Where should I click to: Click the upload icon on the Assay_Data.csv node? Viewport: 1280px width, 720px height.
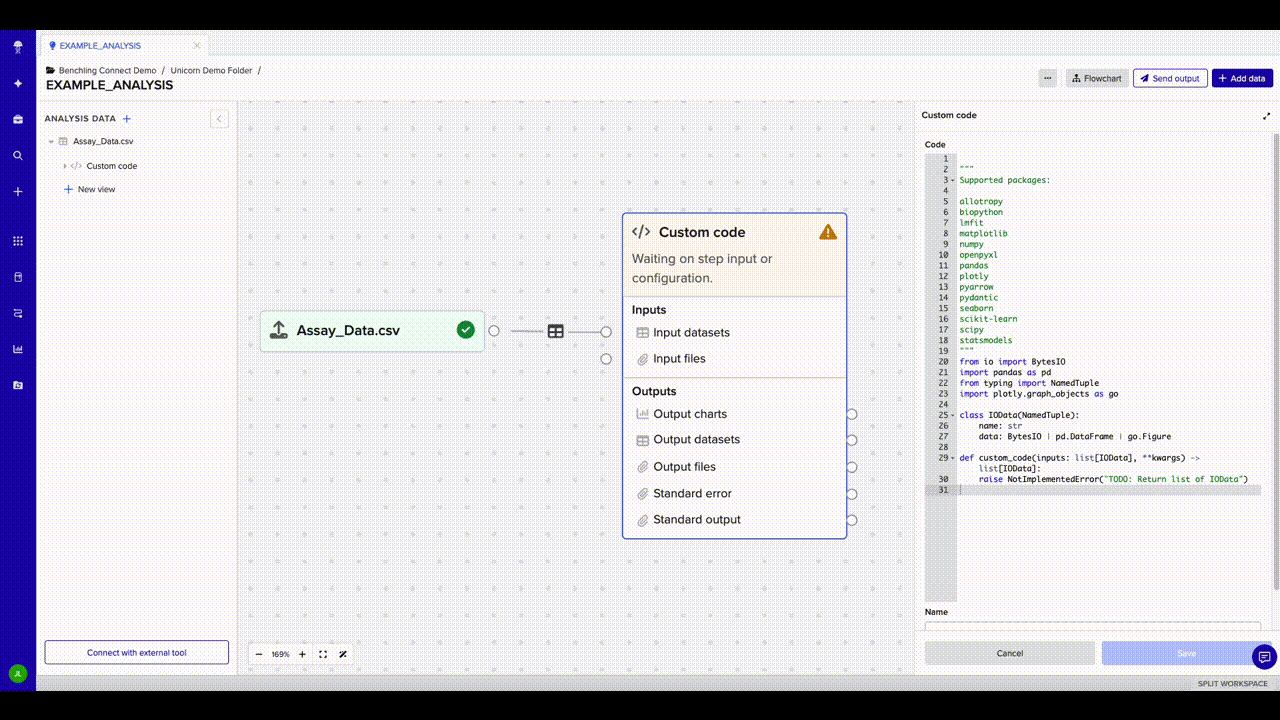pos(279,330)
